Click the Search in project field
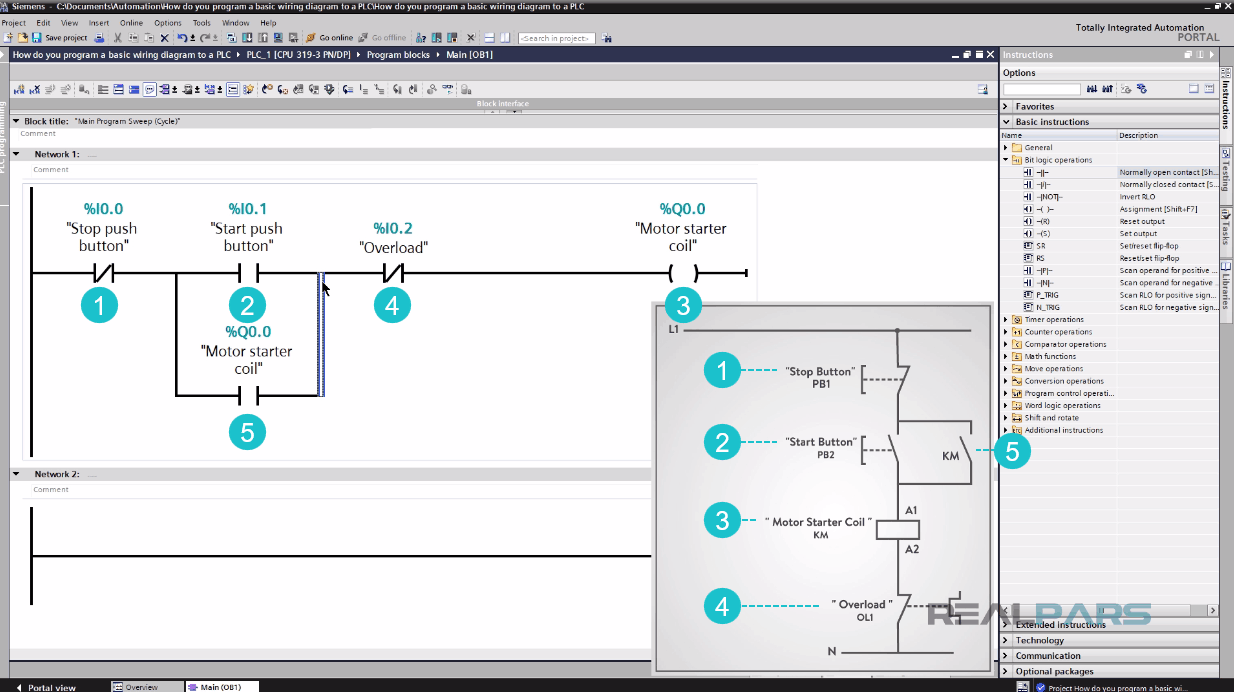Viewport: 1234px width, 692px height. pos(557,37)
